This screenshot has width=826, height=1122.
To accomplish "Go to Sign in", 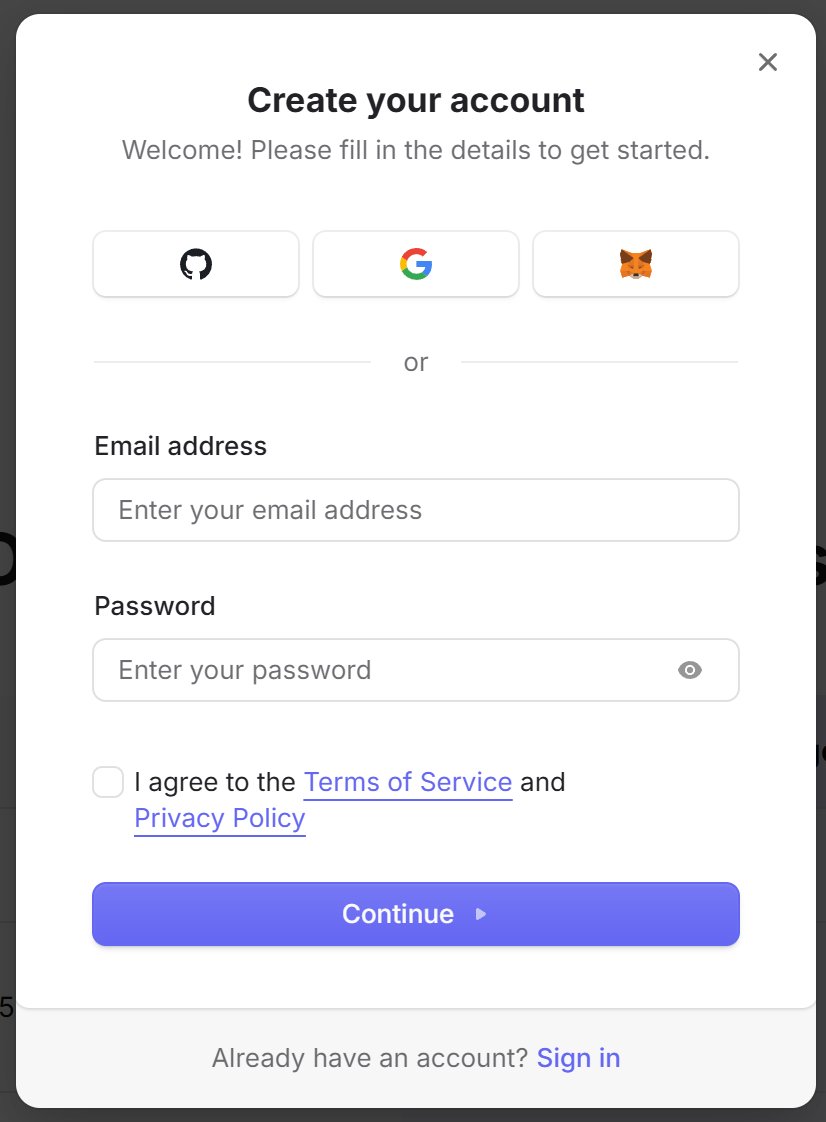I will [x=578, y=1058].
